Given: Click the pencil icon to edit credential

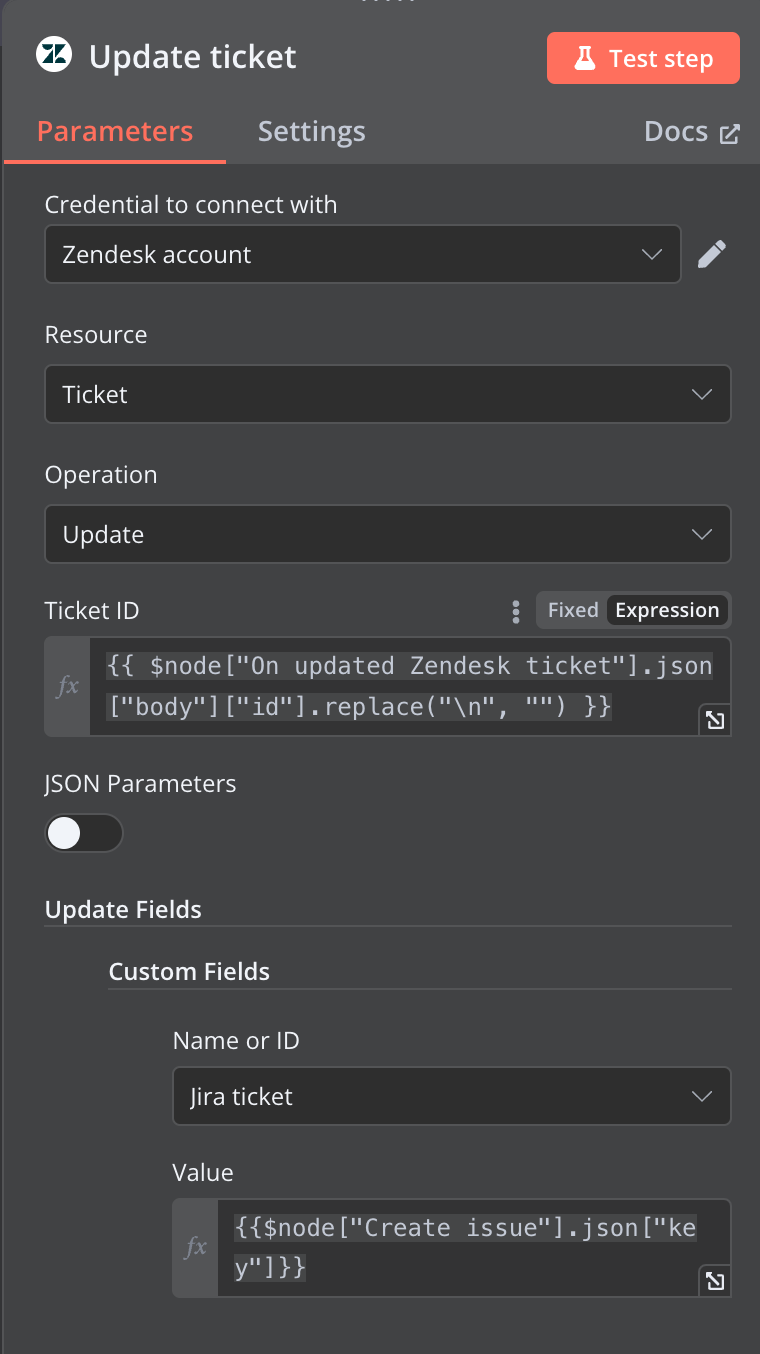Looking at the screenshot, I should 711,254.
